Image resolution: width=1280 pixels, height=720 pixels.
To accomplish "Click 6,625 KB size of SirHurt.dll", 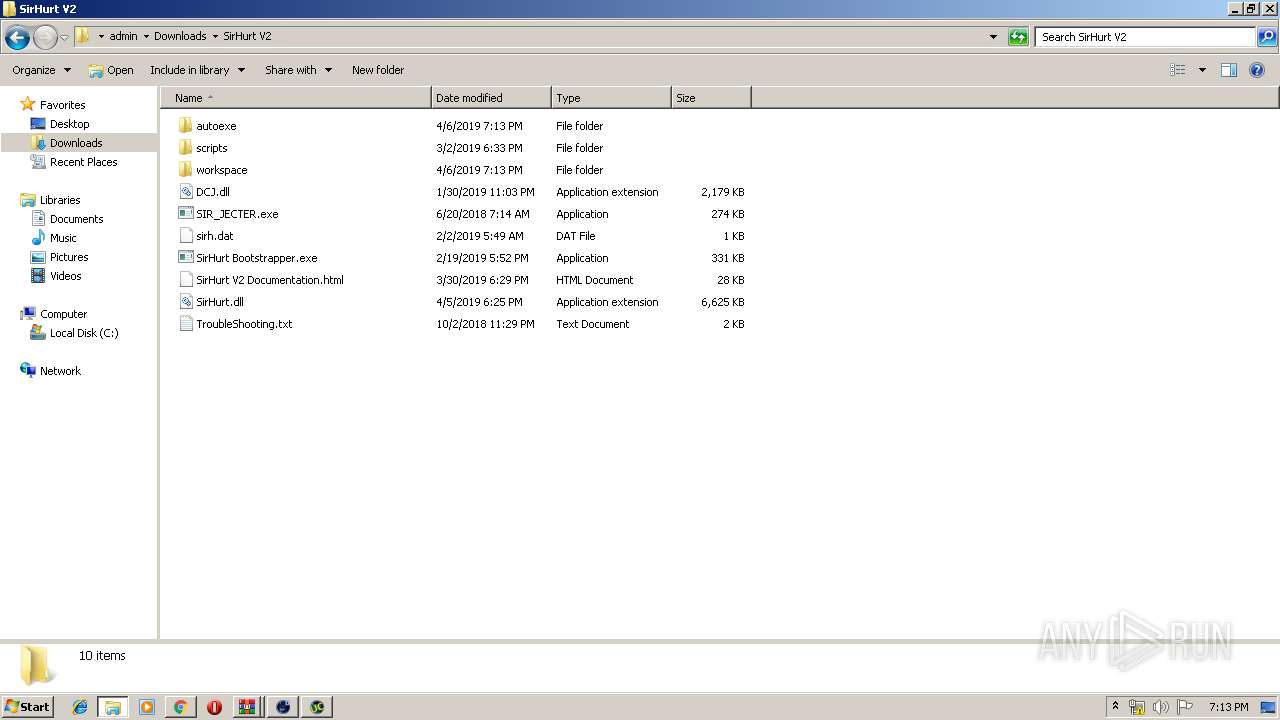I will (722, 302).
